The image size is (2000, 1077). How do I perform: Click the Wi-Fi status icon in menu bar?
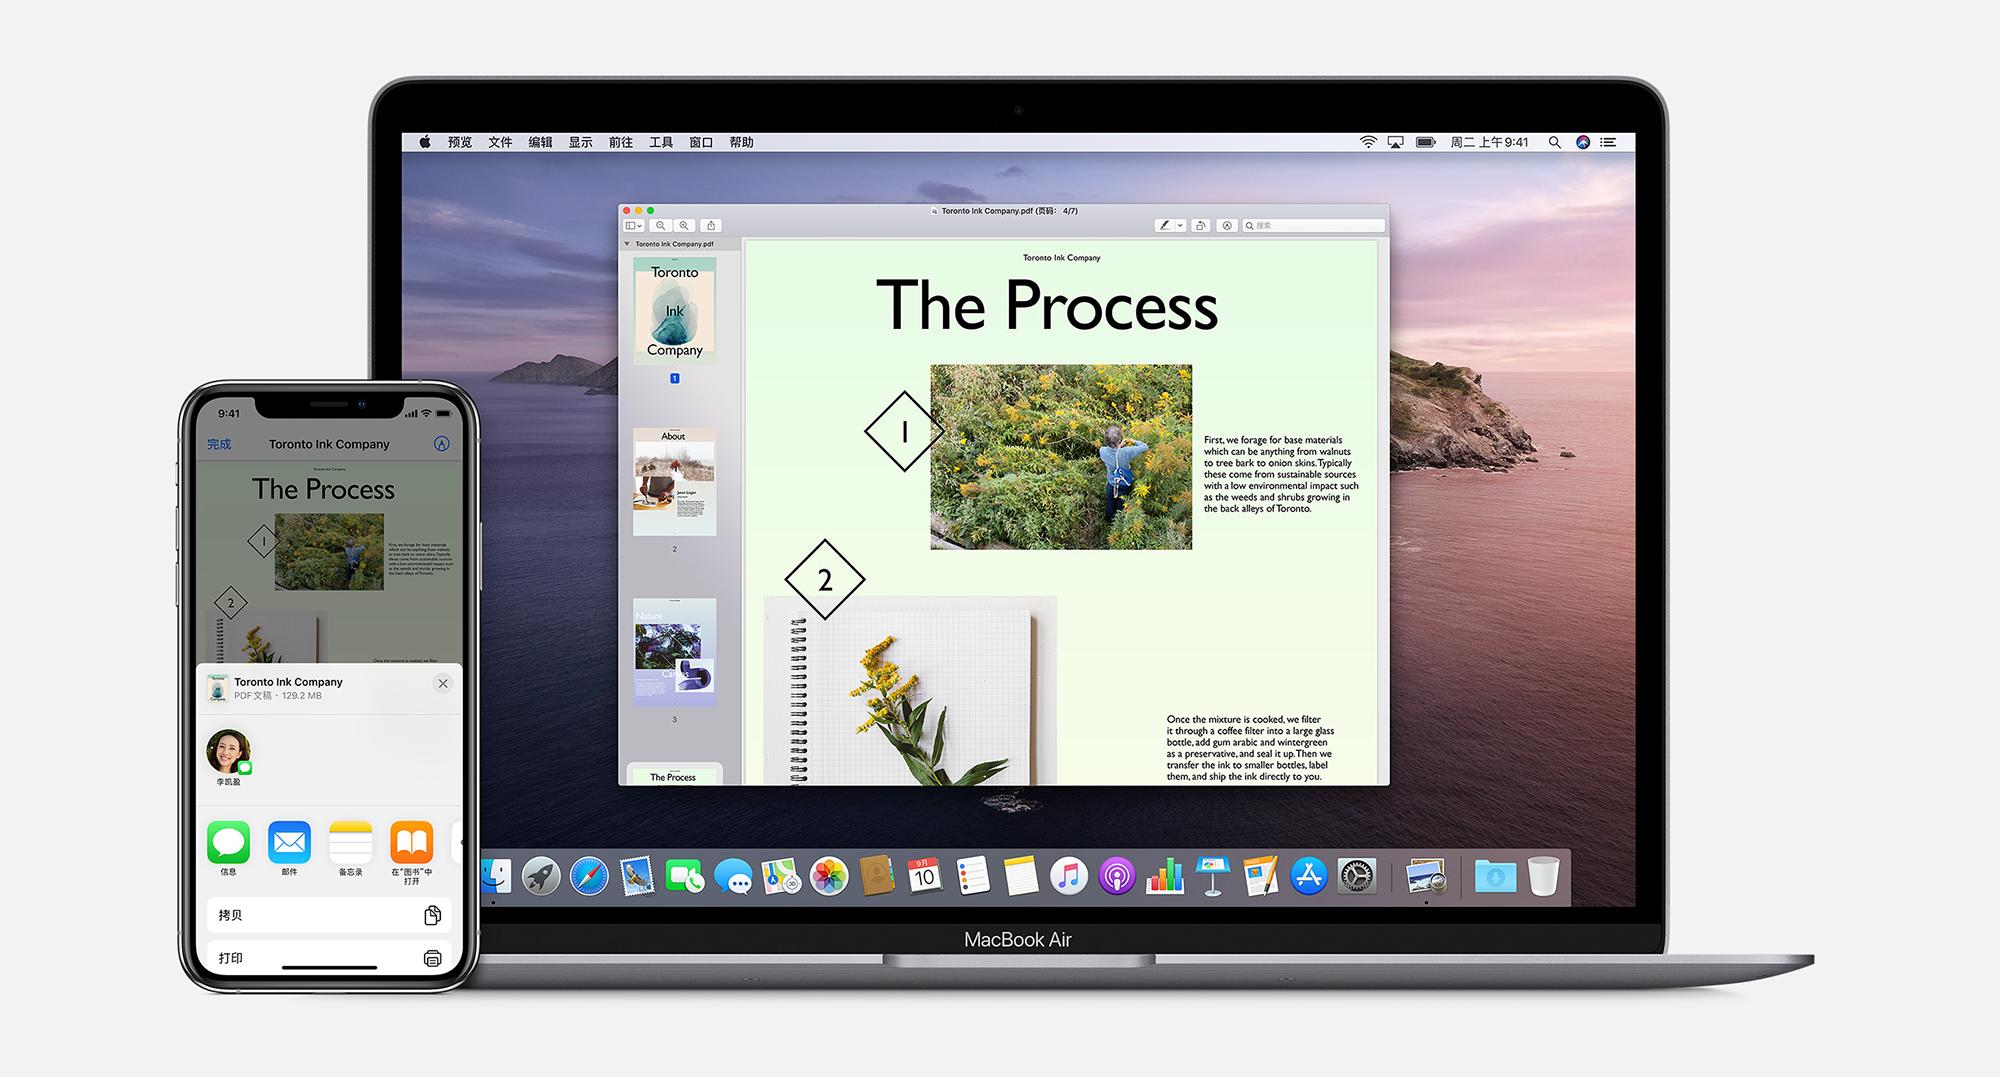(x=1368, y=142)
